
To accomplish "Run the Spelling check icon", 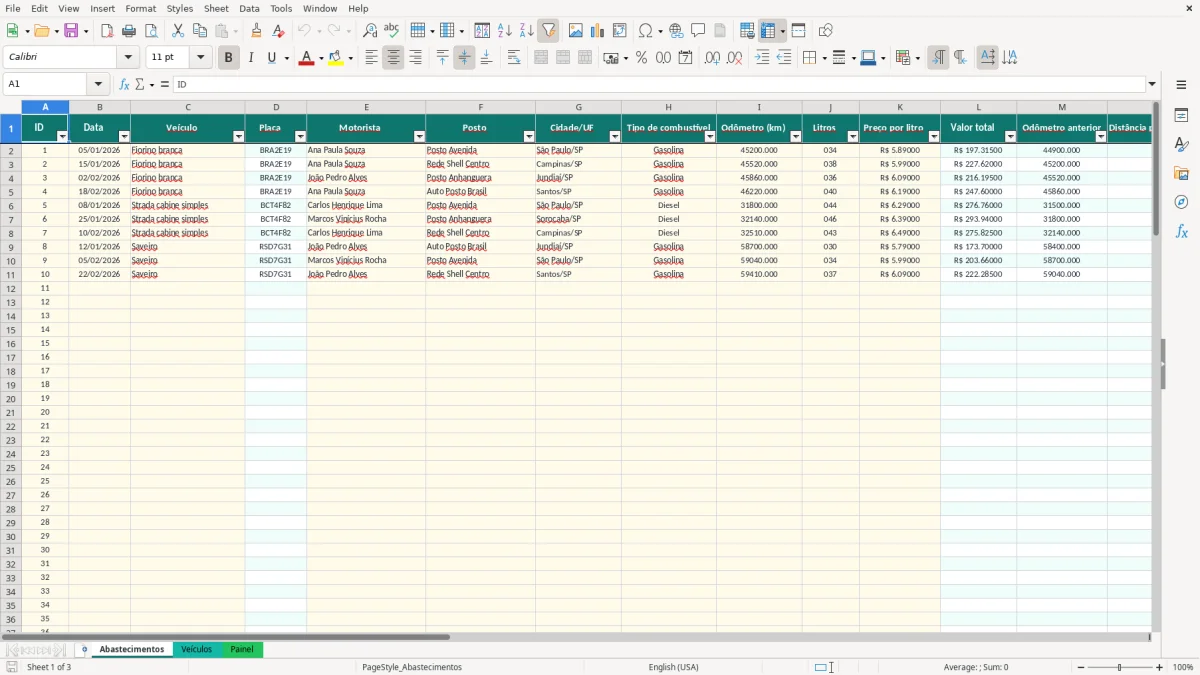I will 392,31.
